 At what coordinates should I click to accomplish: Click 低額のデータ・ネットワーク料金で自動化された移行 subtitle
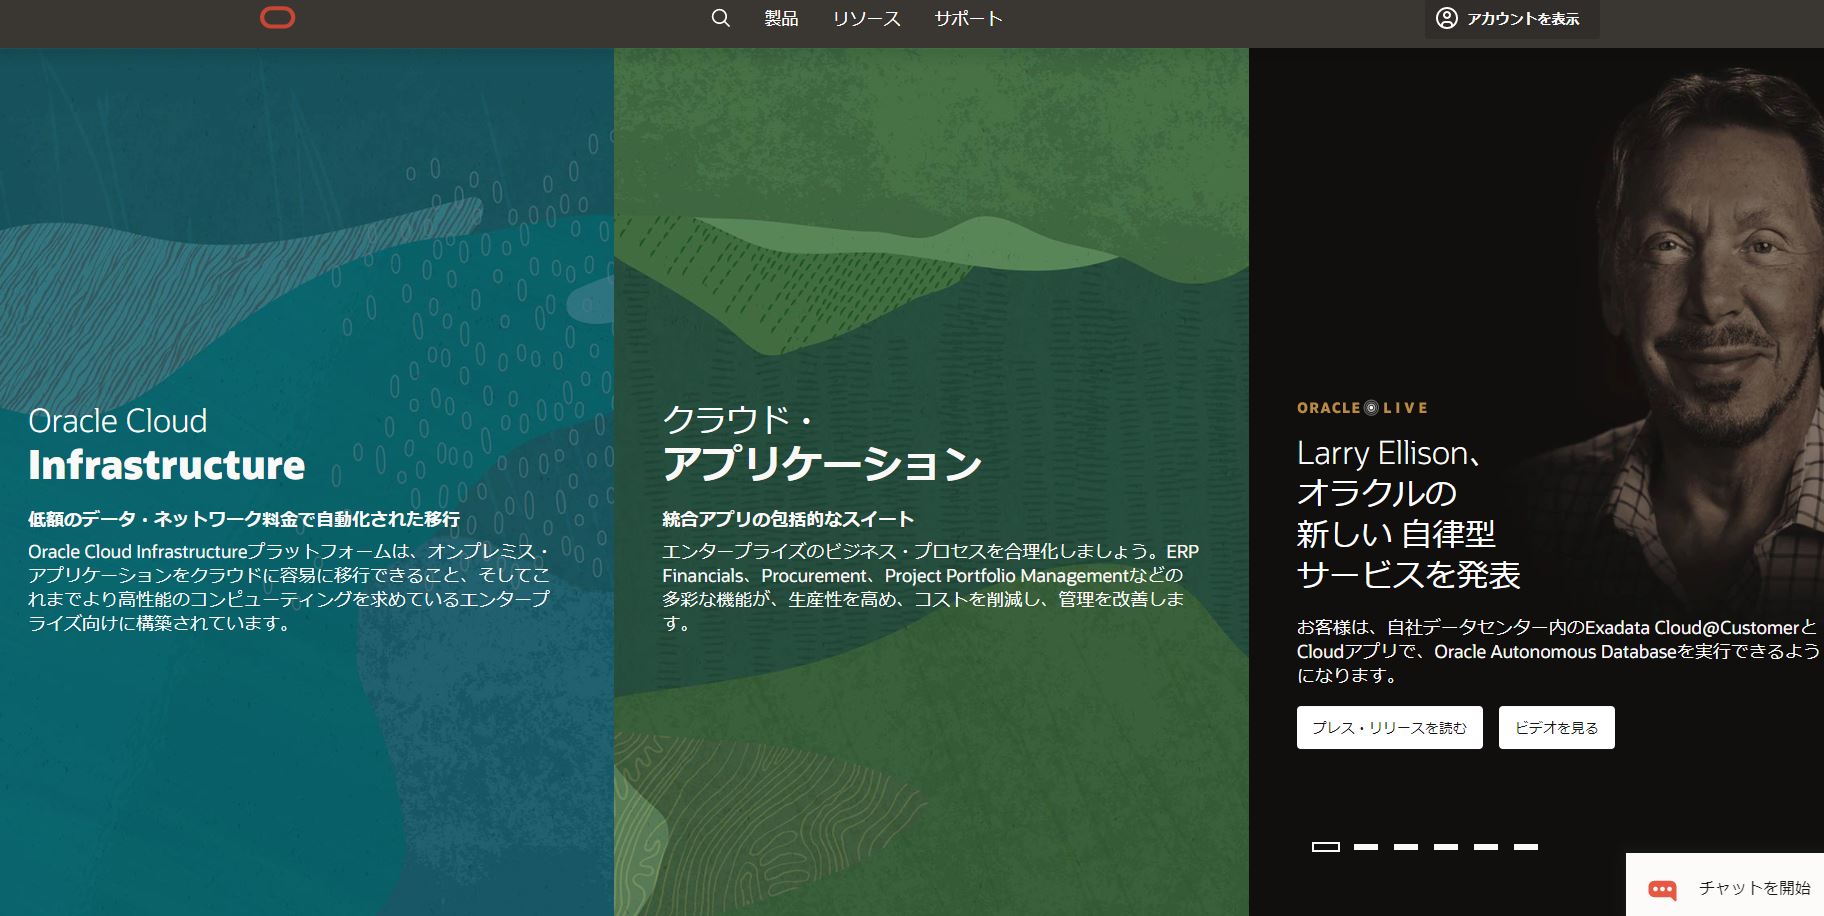tap(244, 519)
